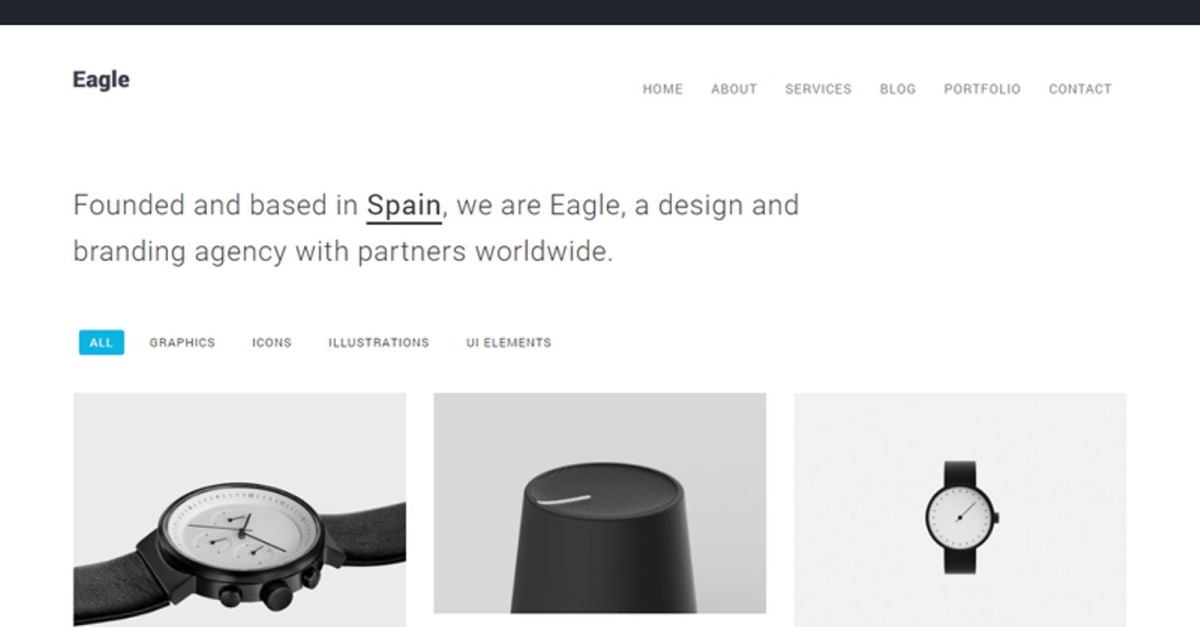Visit the Blog page
The height and width of the screenshot is (627, 1200).
tap(898, 89)
